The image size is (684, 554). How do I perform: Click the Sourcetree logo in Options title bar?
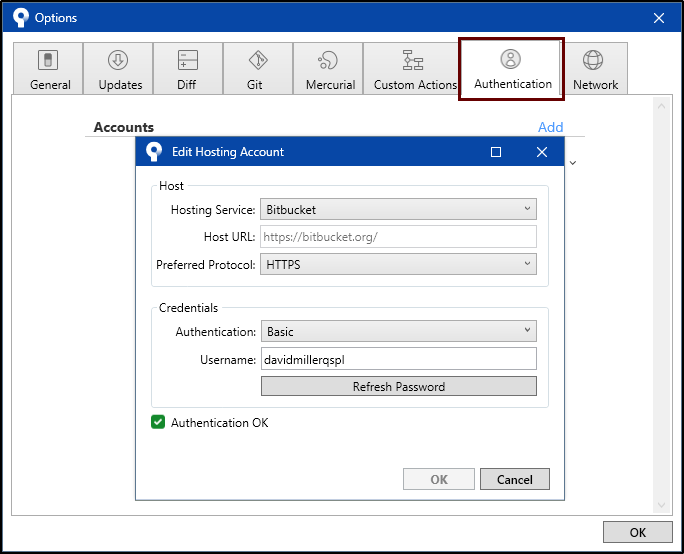pyautogui.click(x=19, y=18)
